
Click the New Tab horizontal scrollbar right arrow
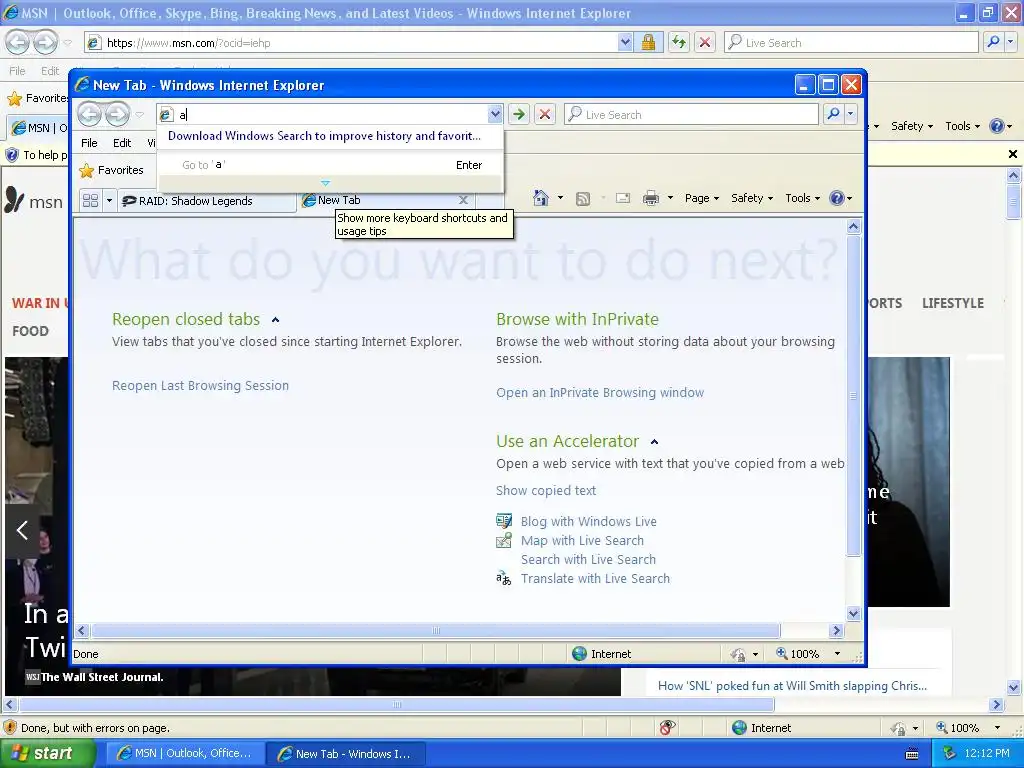tap(837, 630)
